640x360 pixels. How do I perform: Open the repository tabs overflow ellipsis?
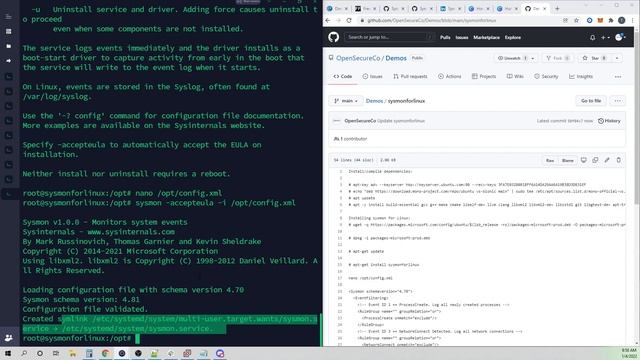tap(618, 77)
